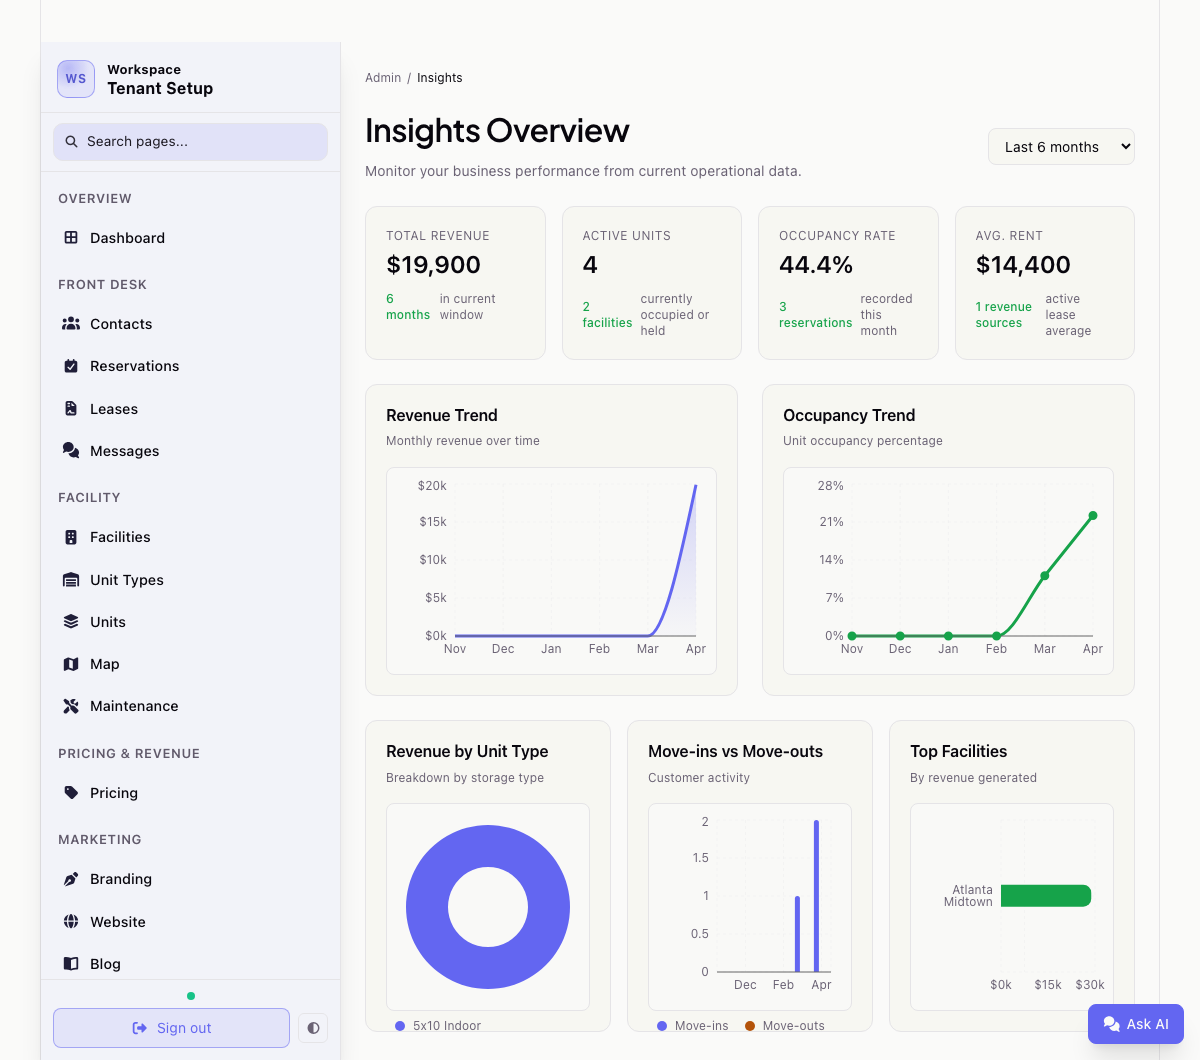
Task: Click the 5x10 Indoor legend dot
Action: [400, 1026]
